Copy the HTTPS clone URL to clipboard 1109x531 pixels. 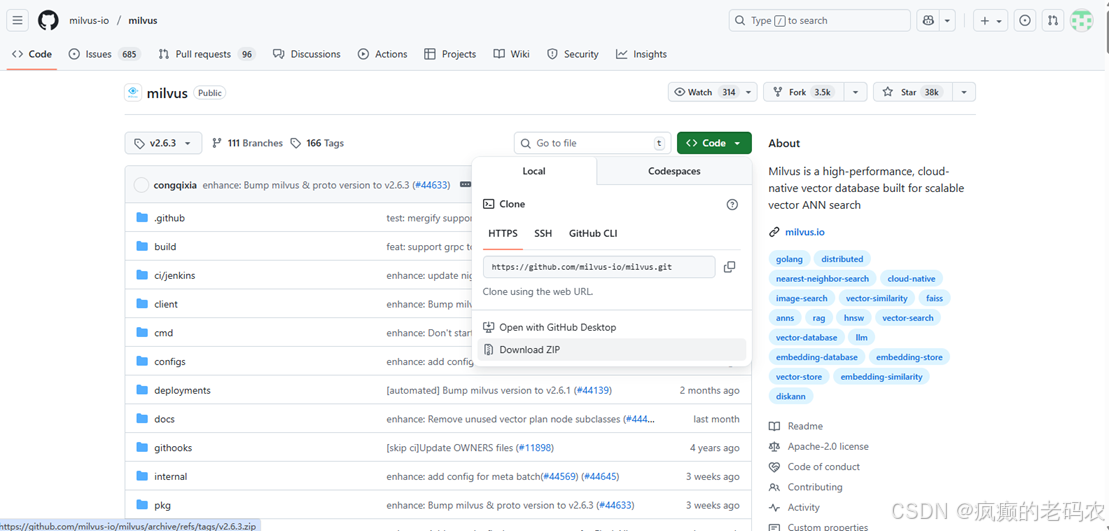point(729,267)
